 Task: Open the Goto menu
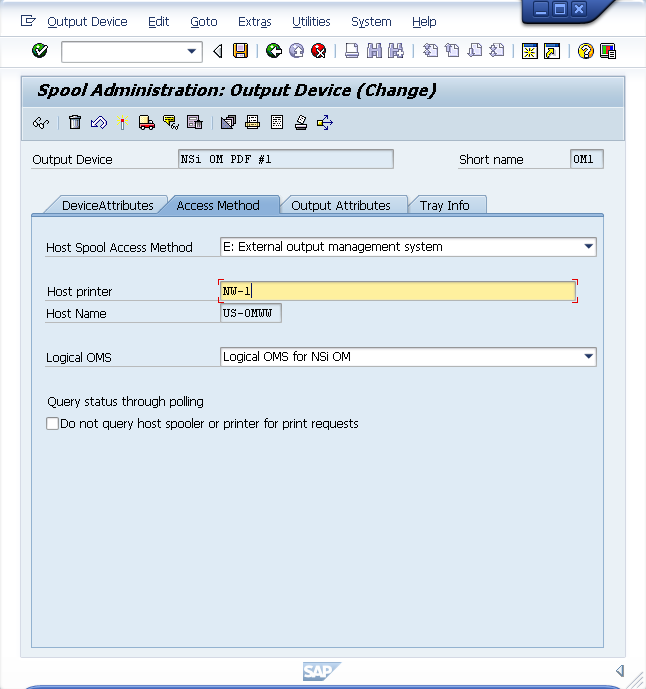point(203,22)
